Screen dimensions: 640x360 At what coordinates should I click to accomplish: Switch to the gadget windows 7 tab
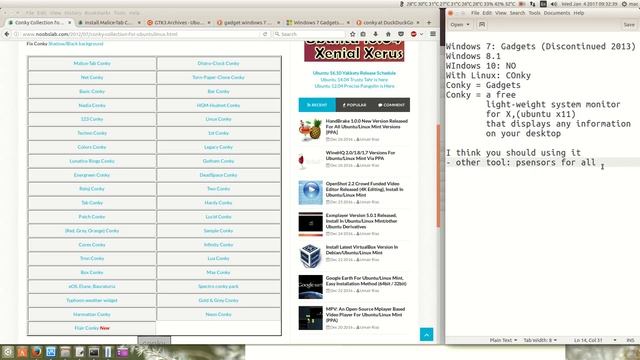[248, 22]
